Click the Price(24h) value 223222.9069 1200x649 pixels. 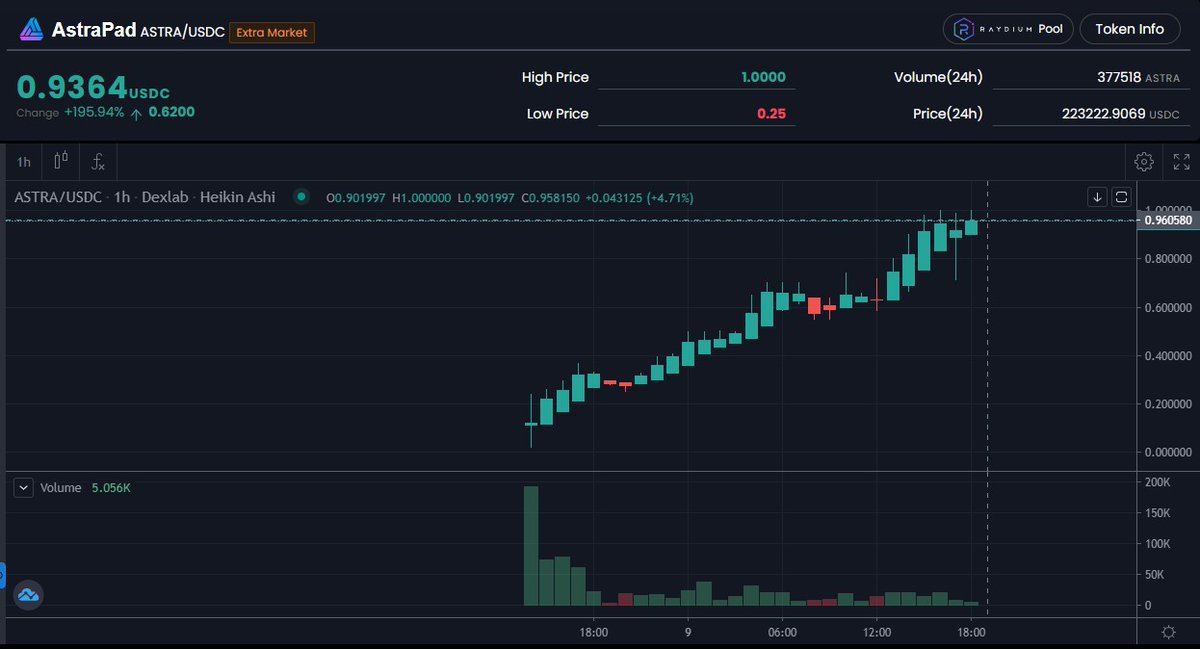coord(1103,113)
